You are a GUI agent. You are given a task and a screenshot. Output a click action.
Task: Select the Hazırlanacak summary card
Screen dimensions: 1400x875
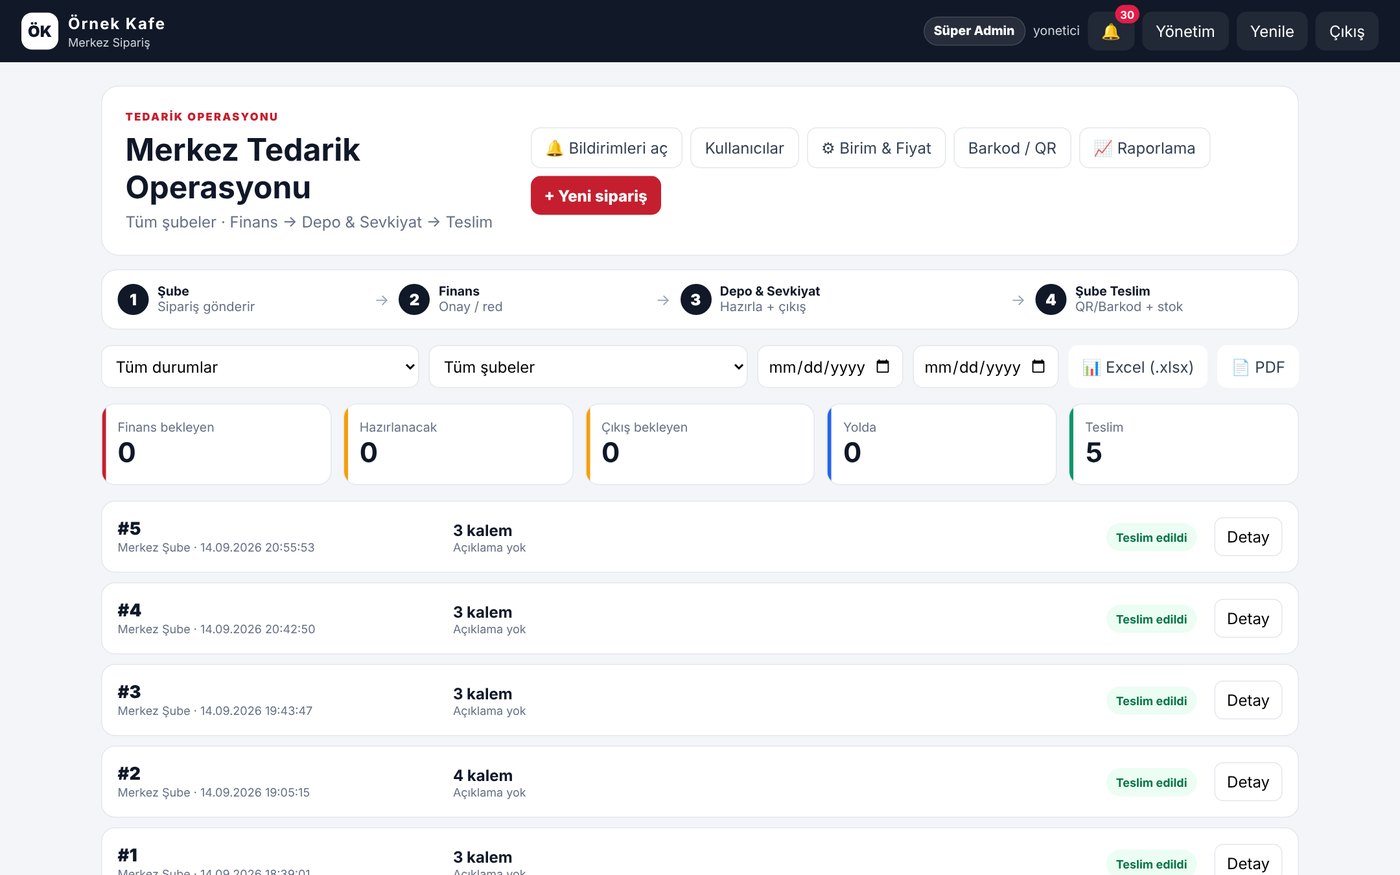pyautogui.click(x=458, y=444)
